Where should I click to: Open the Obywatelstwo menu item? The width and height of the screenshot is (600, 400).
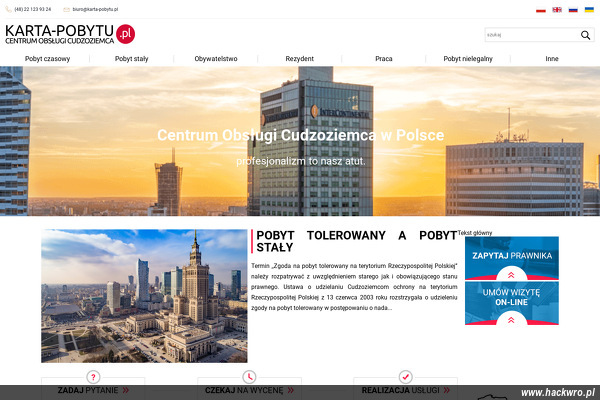click(x=216, y=59)
